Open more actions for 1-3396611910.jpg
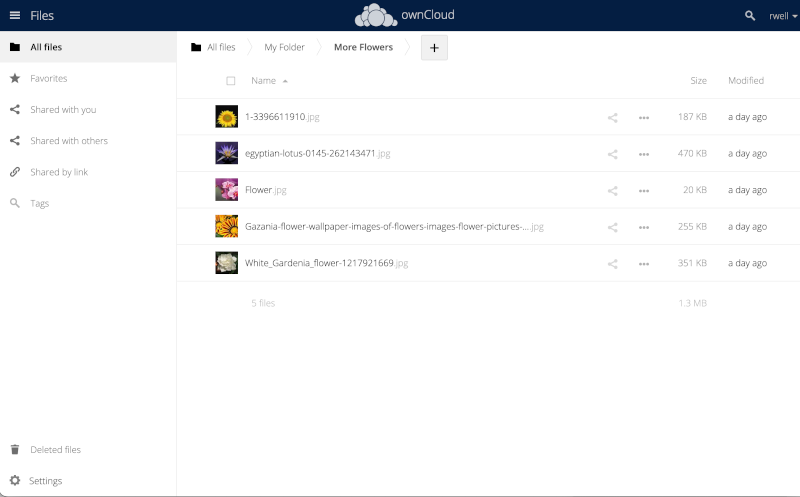This screenshot has height=497, width=800. [x=644, y=117]
